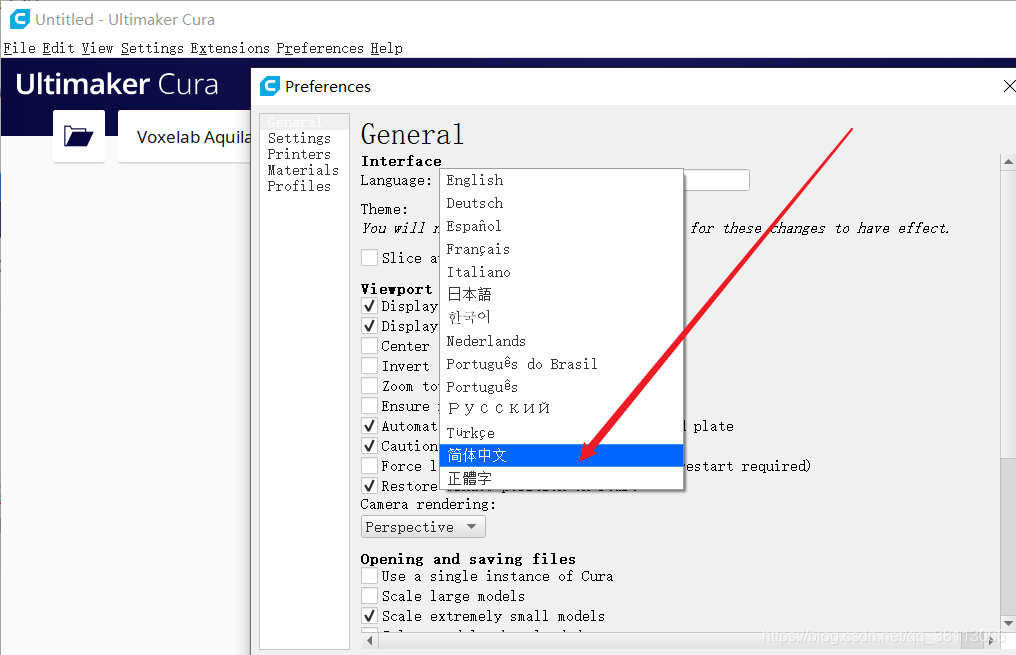The image size is (1016, 655).
Task: Open the Edit menu
Action: pos(58,49)
